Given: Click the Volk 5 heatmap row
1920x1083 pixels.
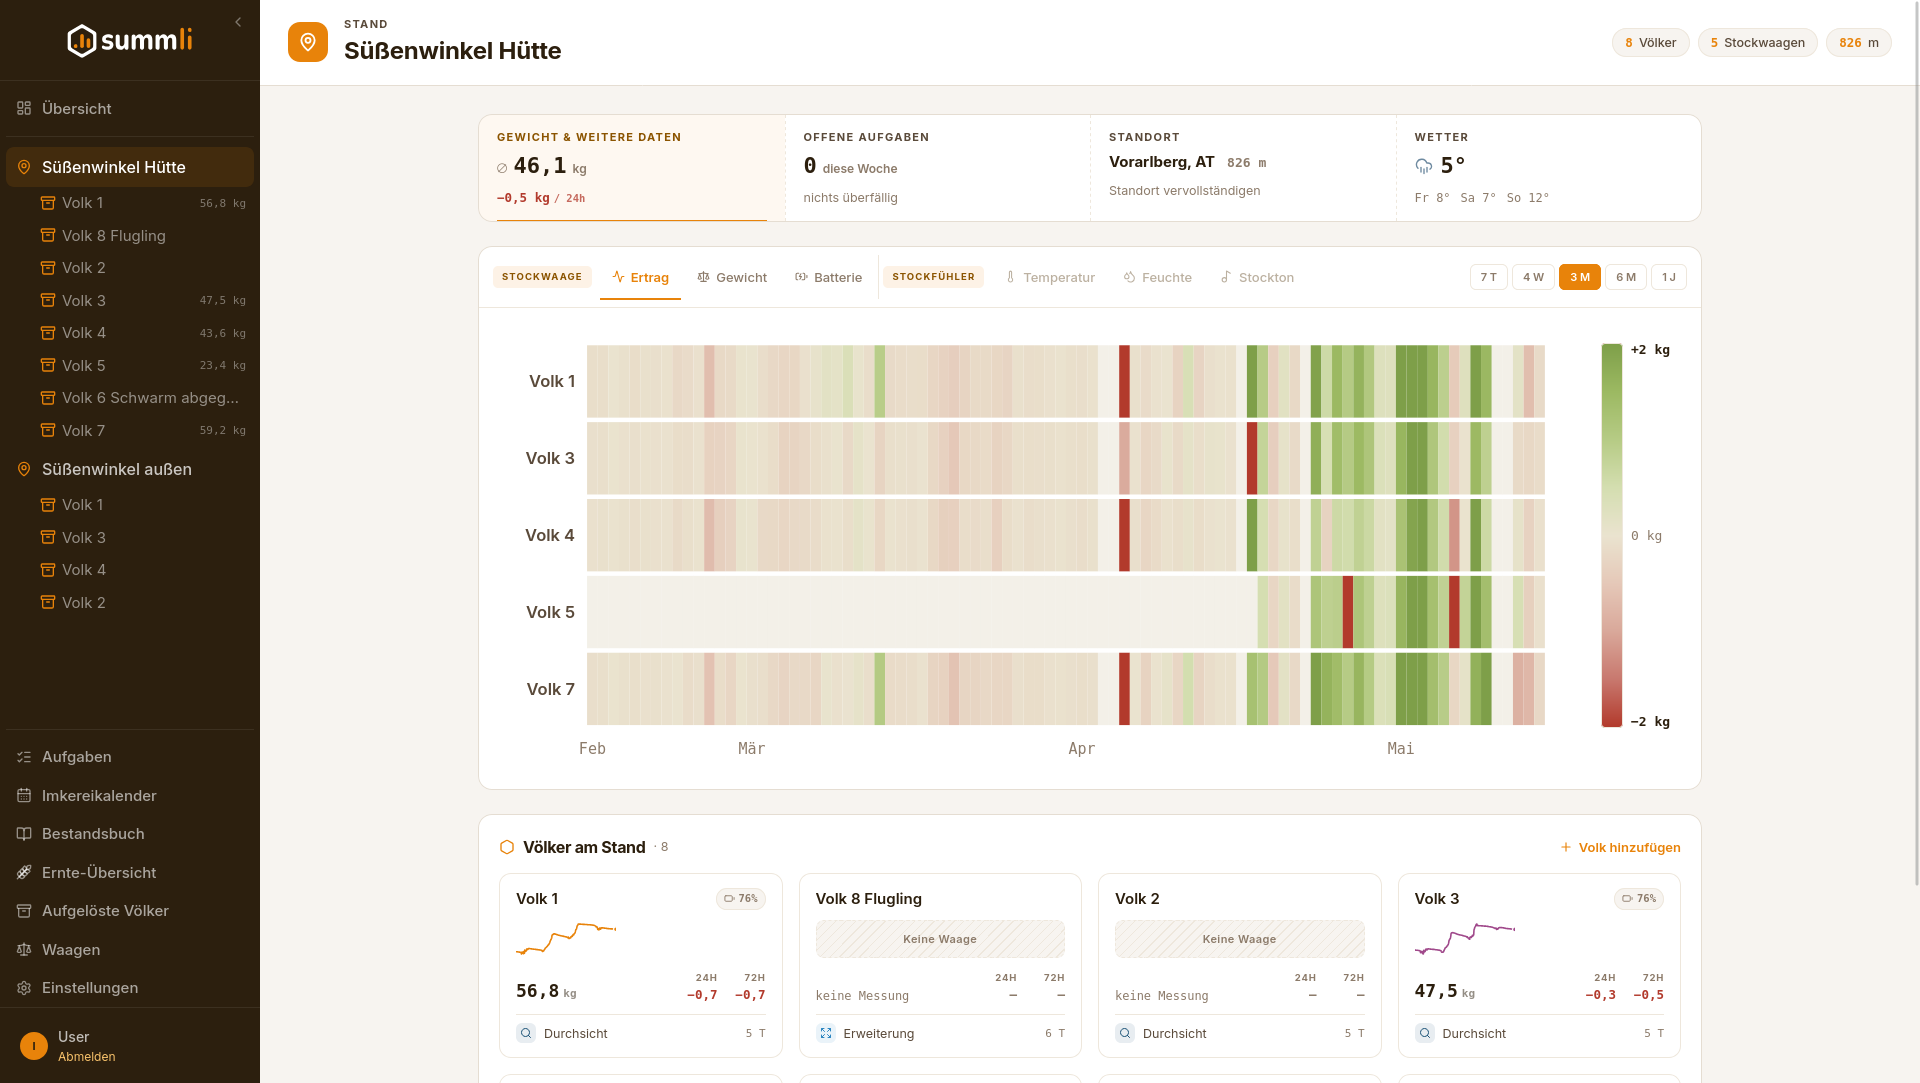Looking at the screenshot, I should 1065,612.
